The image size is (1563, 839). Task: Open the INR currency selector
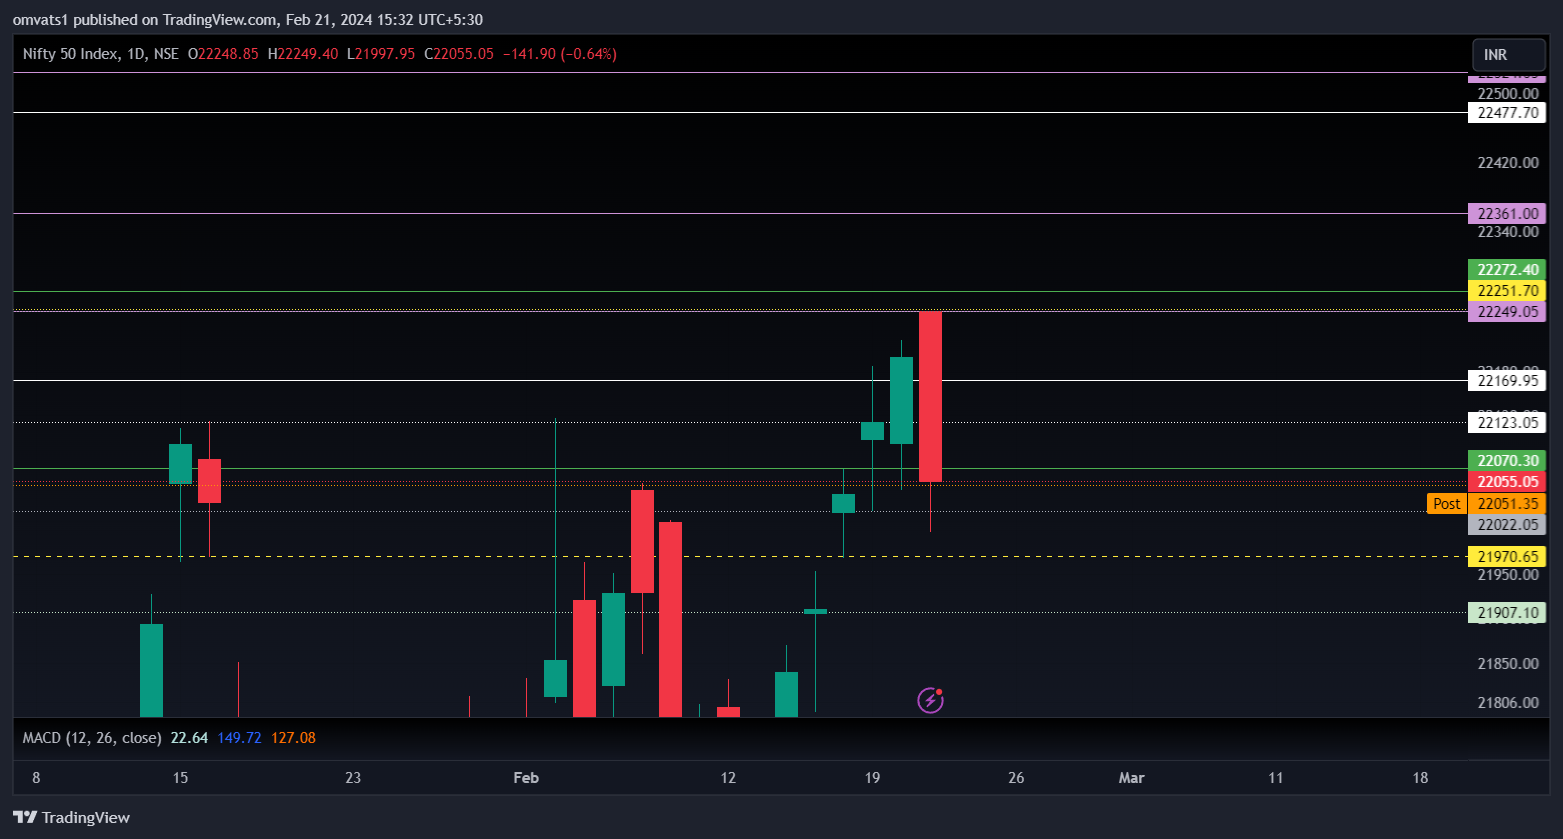coord(1508,55)
